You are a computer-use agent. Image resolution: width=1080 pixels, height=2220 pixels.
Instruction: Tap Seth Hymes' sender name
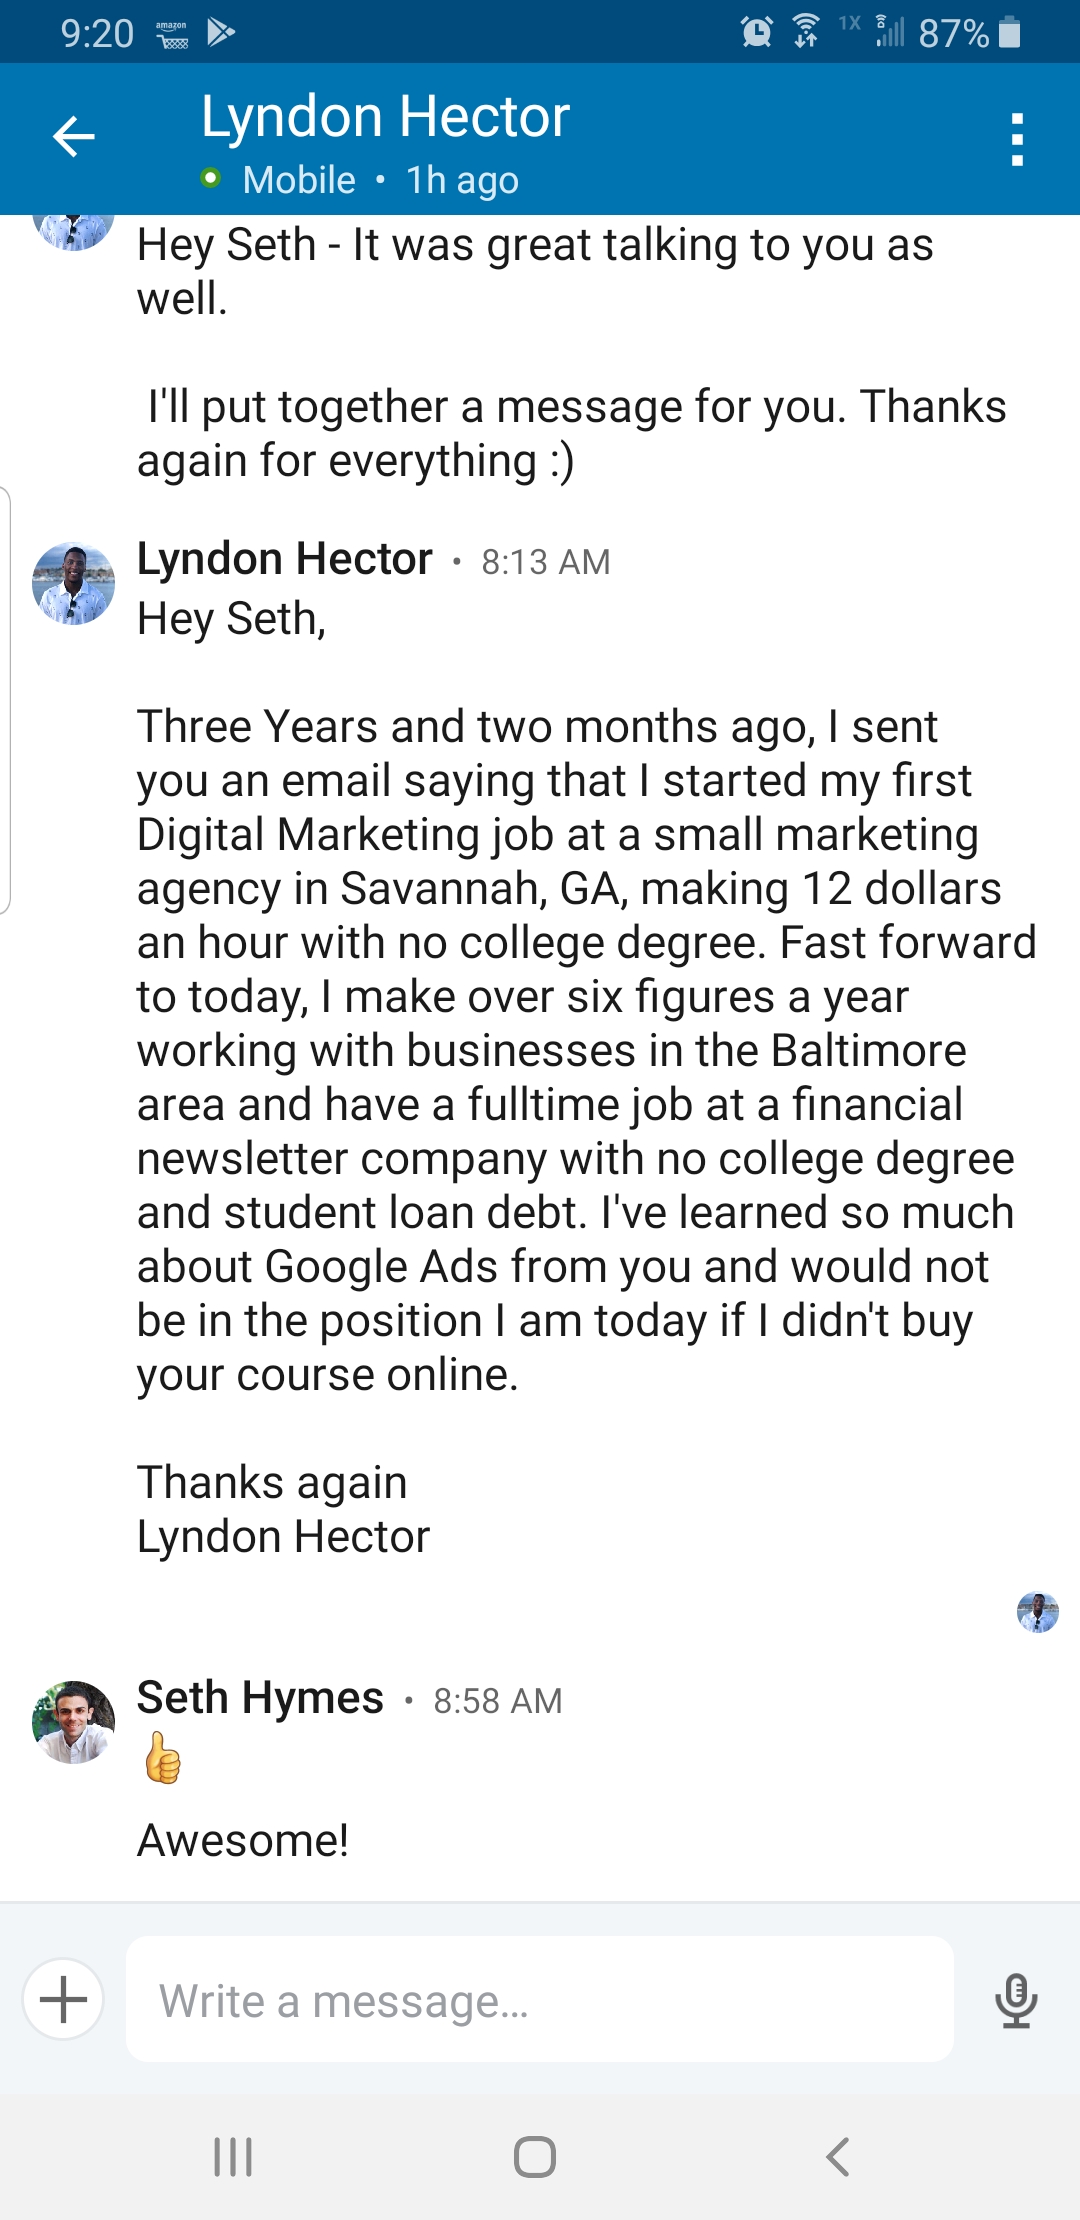tap(260, 1698)
